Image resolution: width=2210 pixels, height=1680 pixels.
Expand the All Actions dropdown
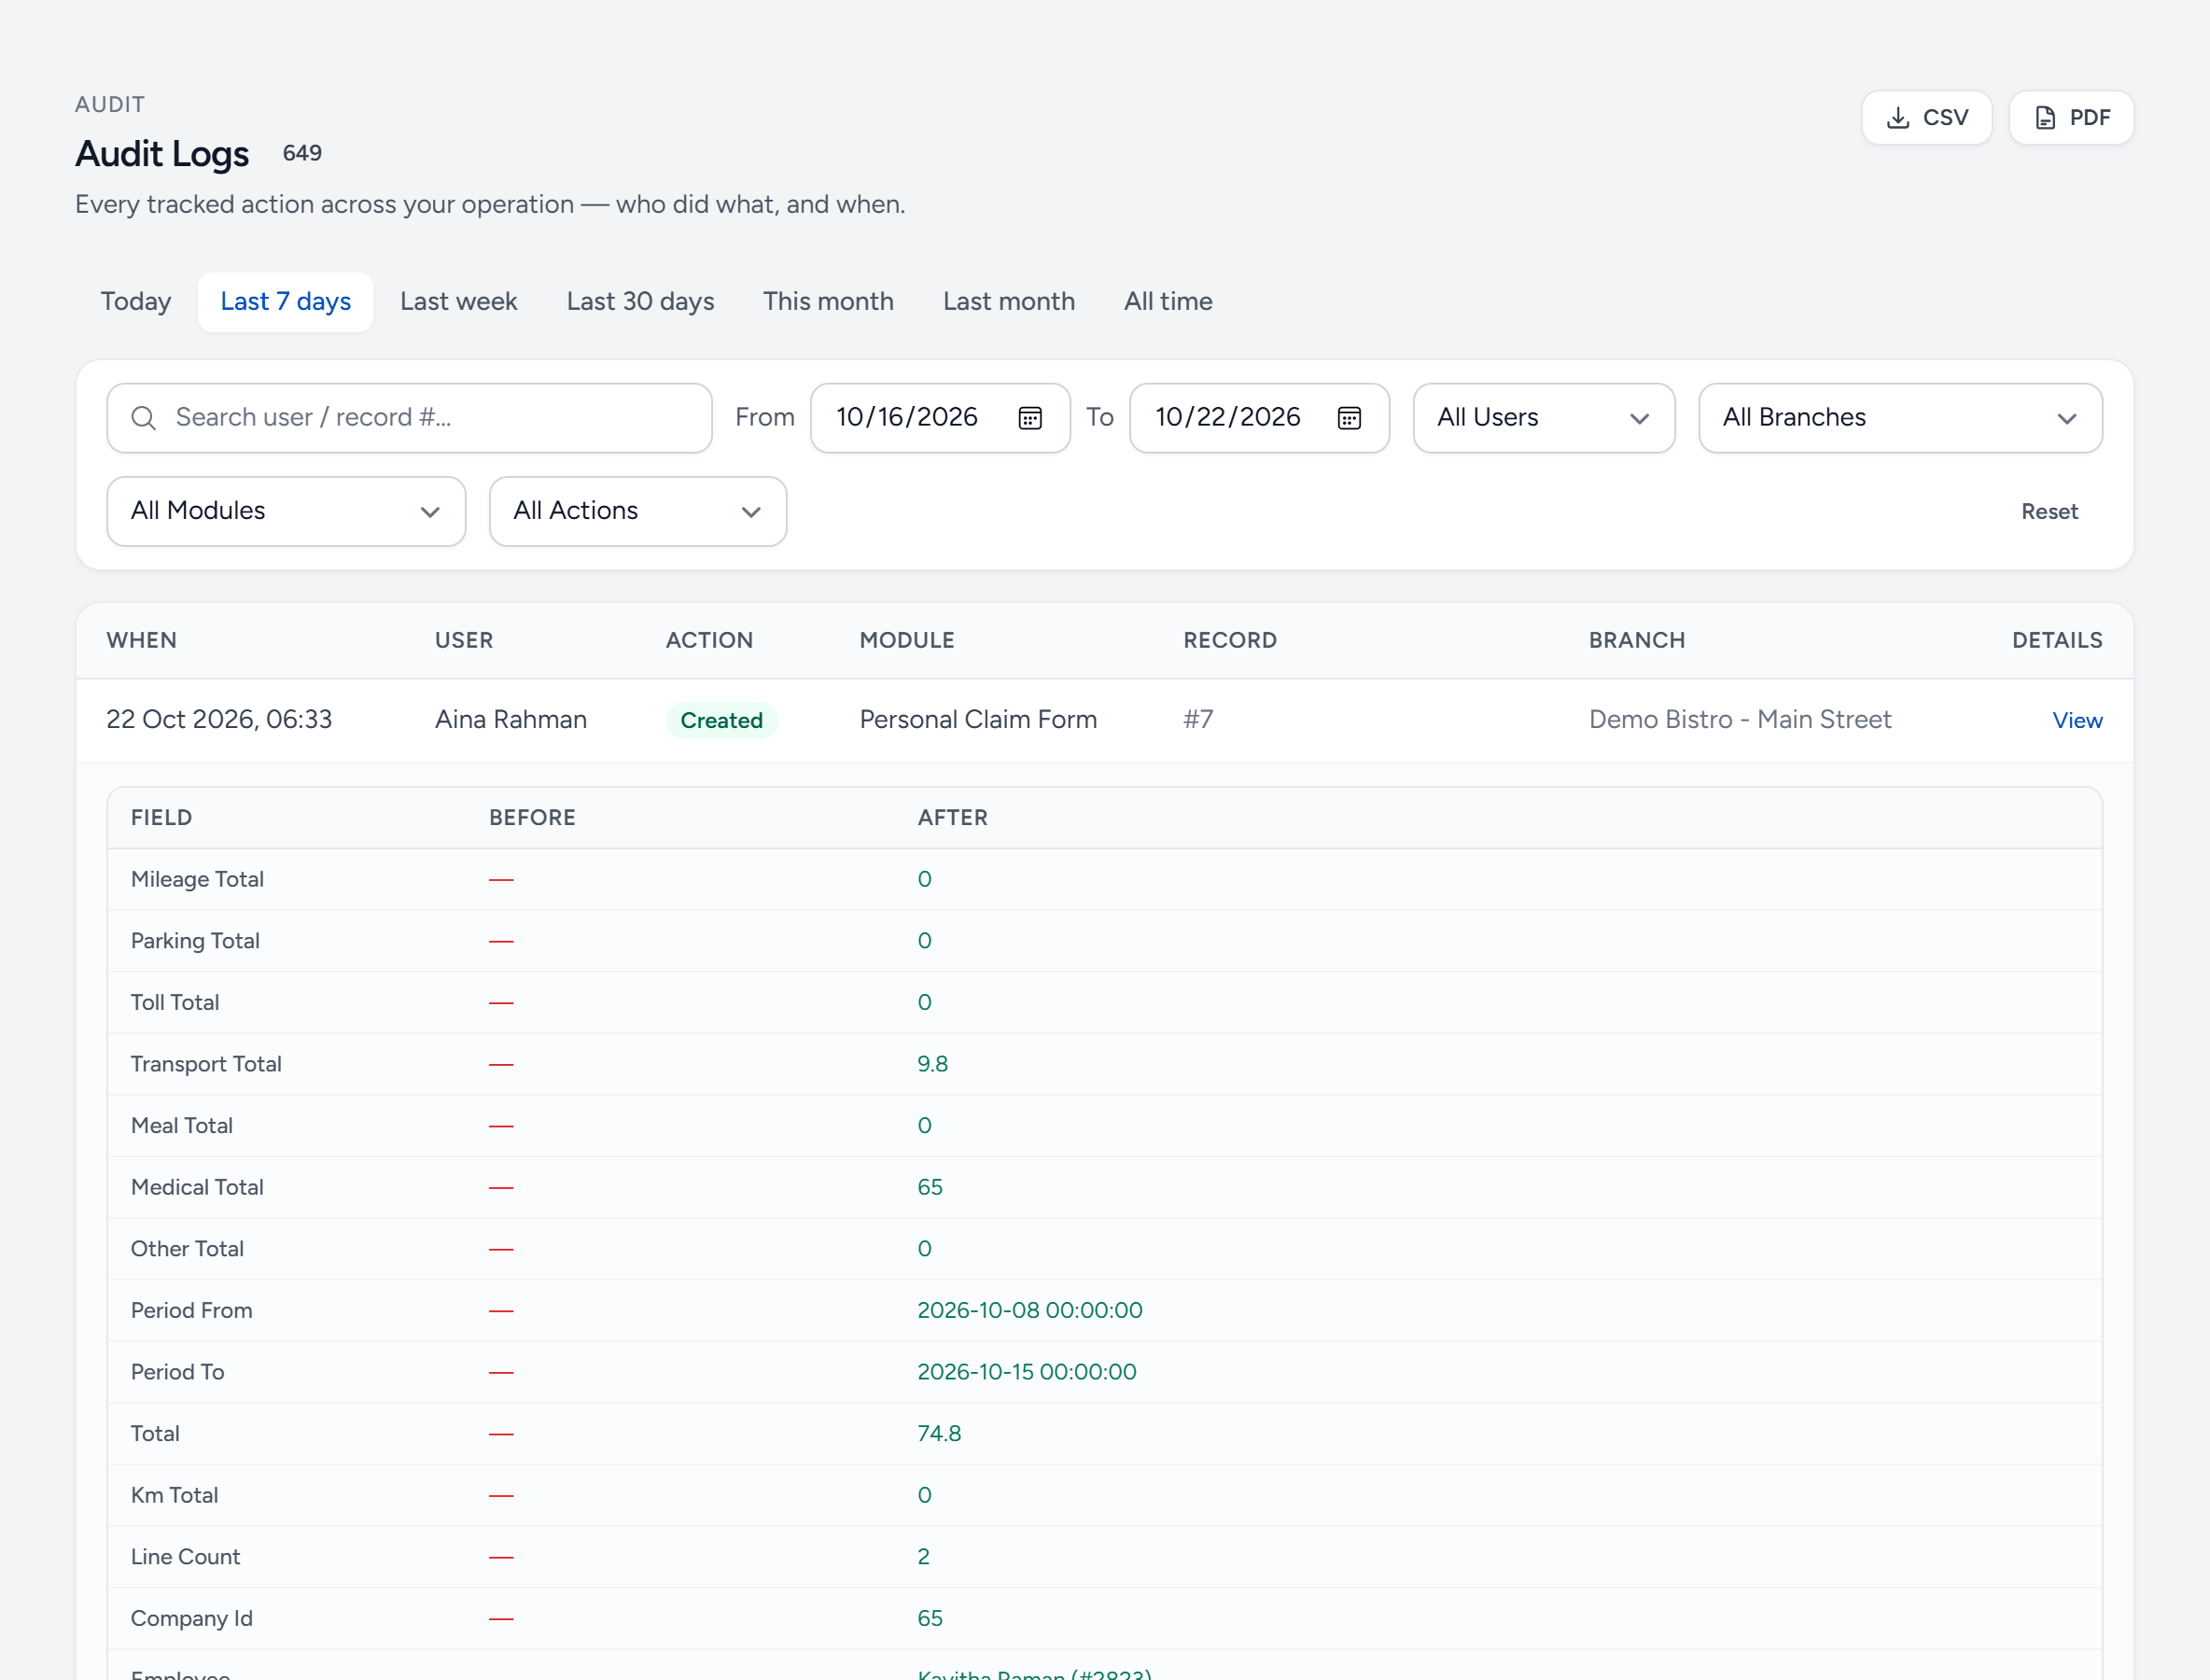coord(637,511)
